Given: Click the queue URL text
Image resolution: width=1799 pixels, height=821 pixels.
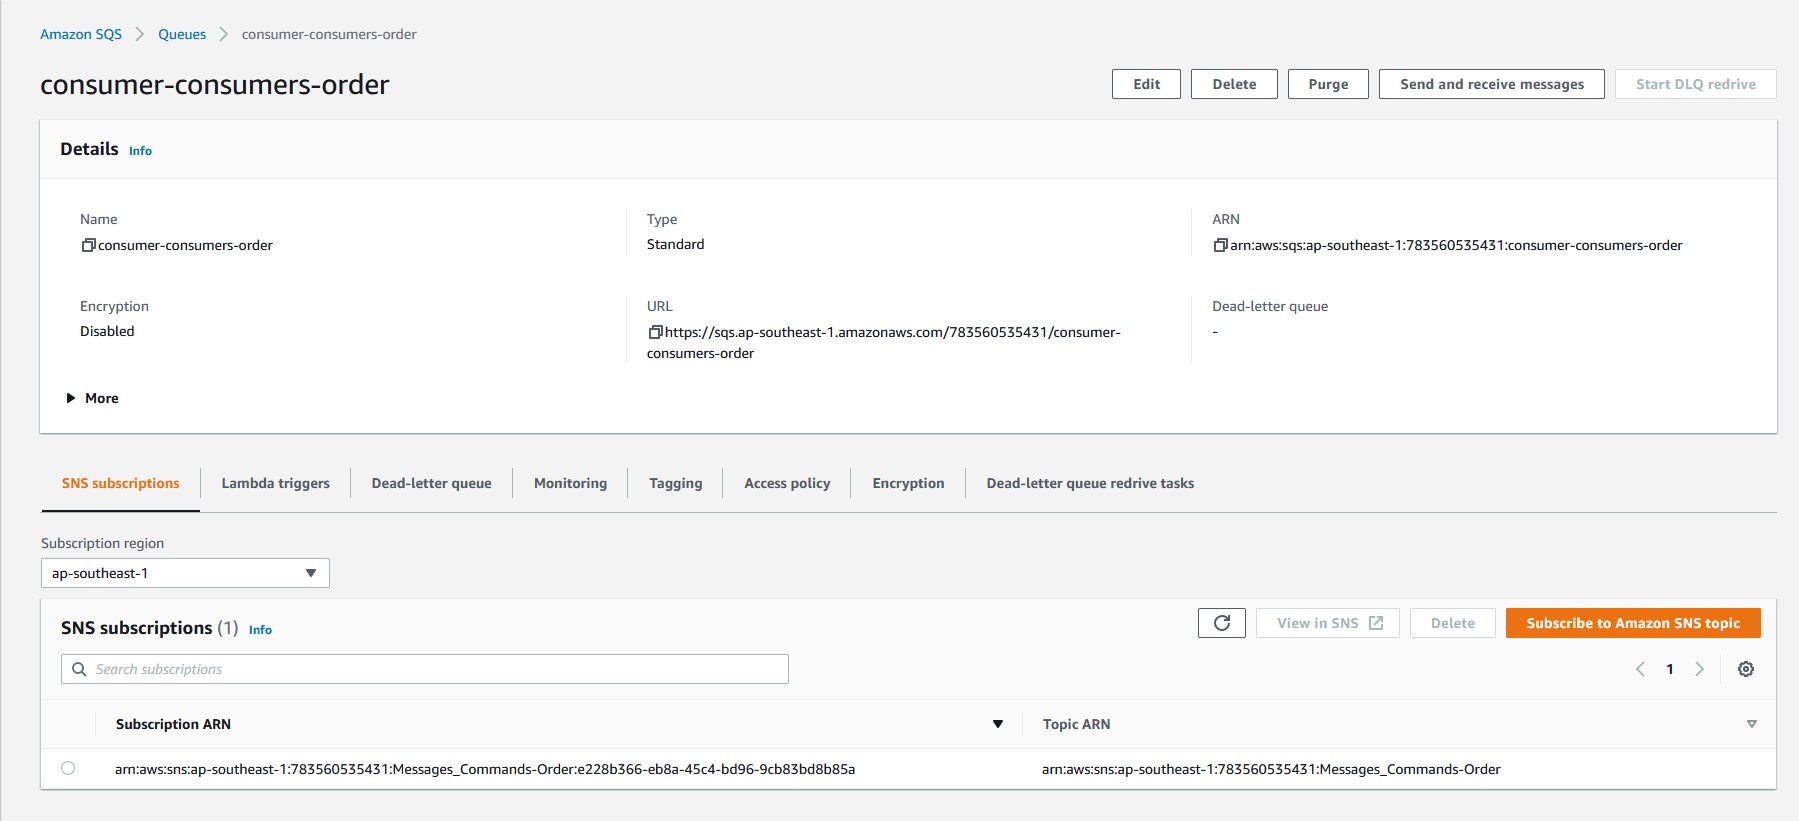Looking at the screenshot, I should pos(884,342).
